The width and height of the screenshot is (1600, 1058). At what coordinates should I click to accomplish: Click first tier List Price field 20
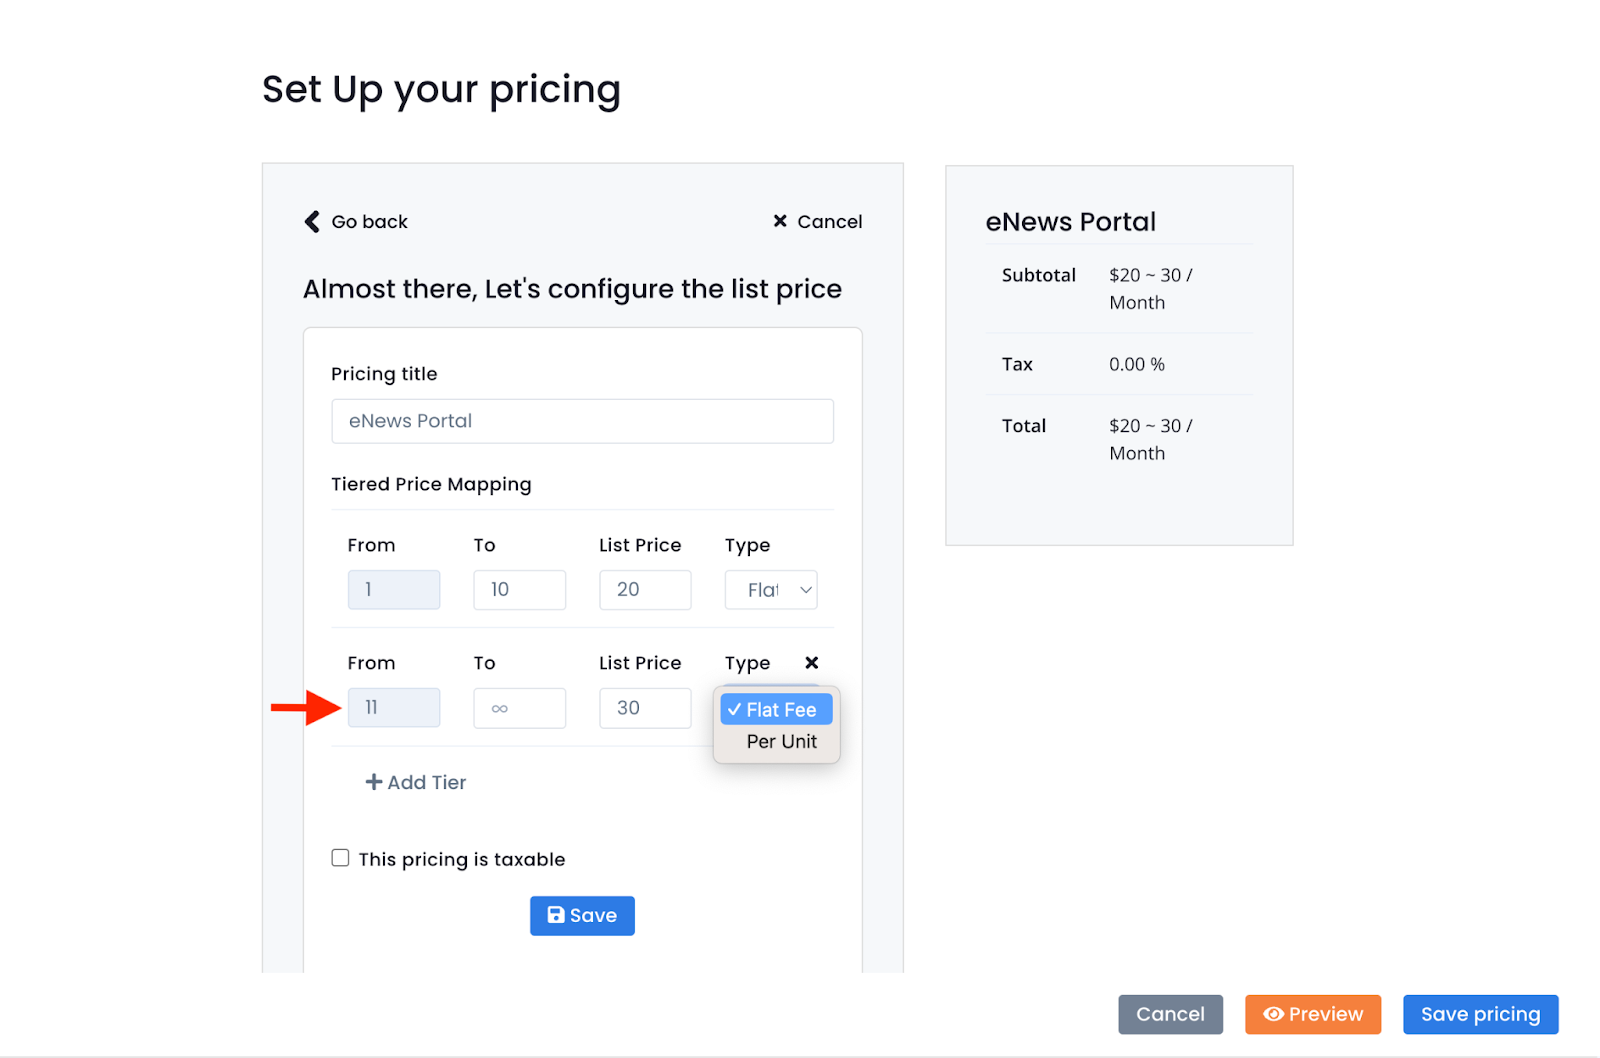click(645, 590)
